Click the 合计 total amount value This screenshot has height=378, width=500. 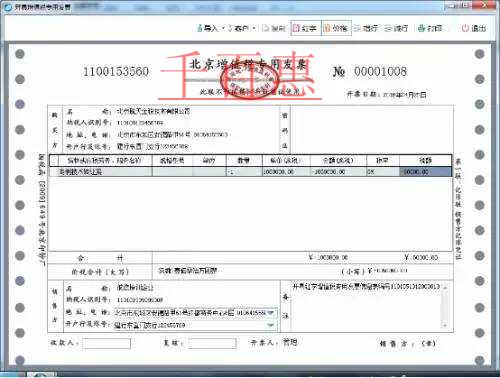(x=328, y=257)
